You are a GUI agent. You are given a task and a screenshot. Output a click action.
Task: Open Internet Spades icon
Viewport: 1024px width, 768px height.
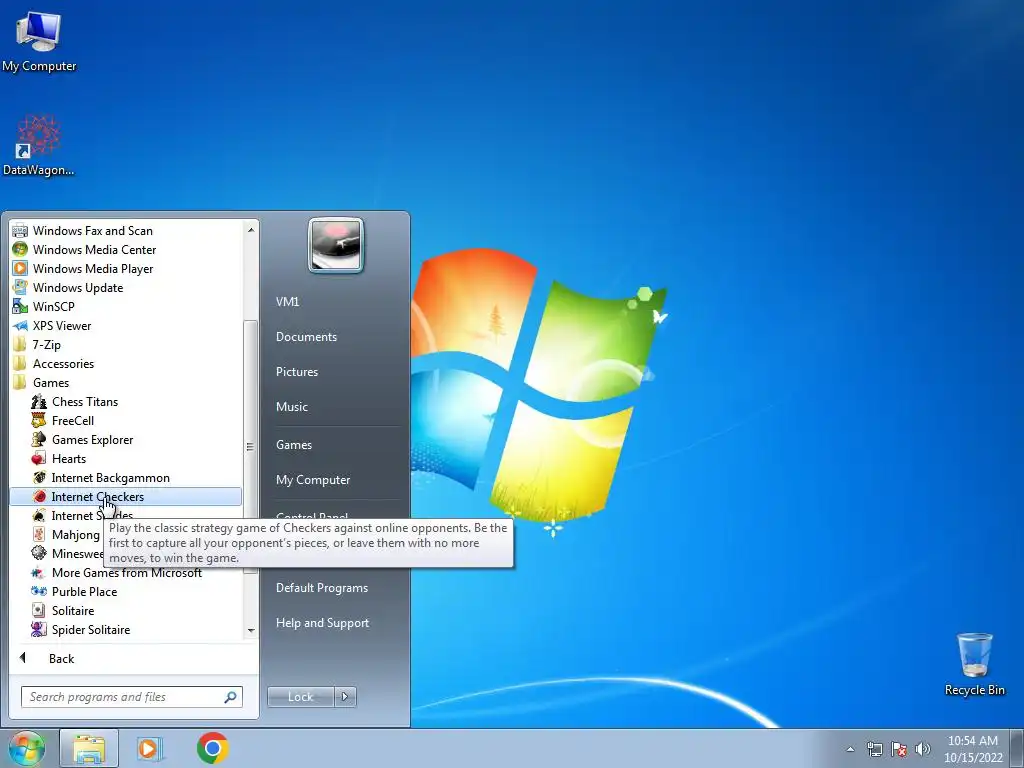(39, 515)
